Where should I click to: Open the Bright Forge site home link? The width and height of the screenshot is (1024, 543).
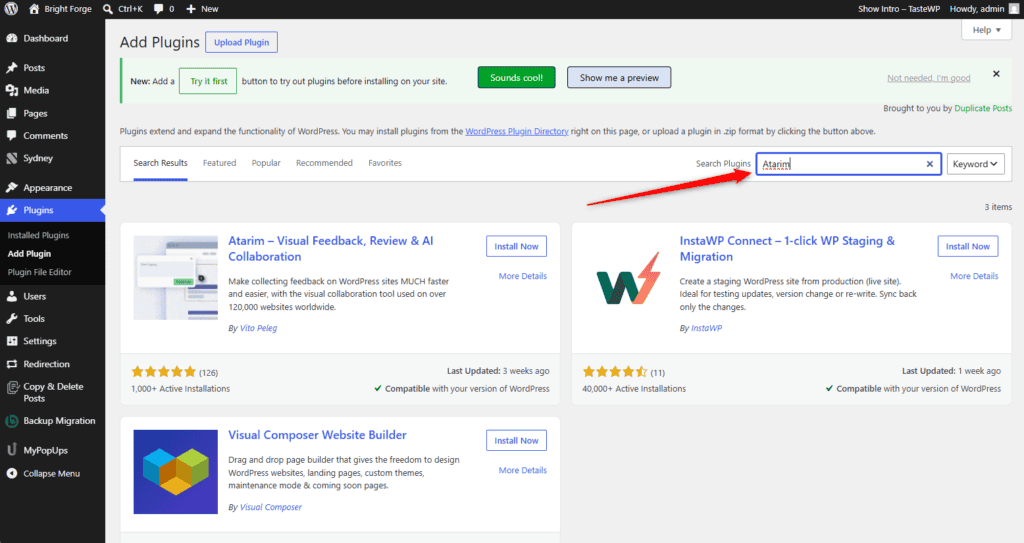60,9
